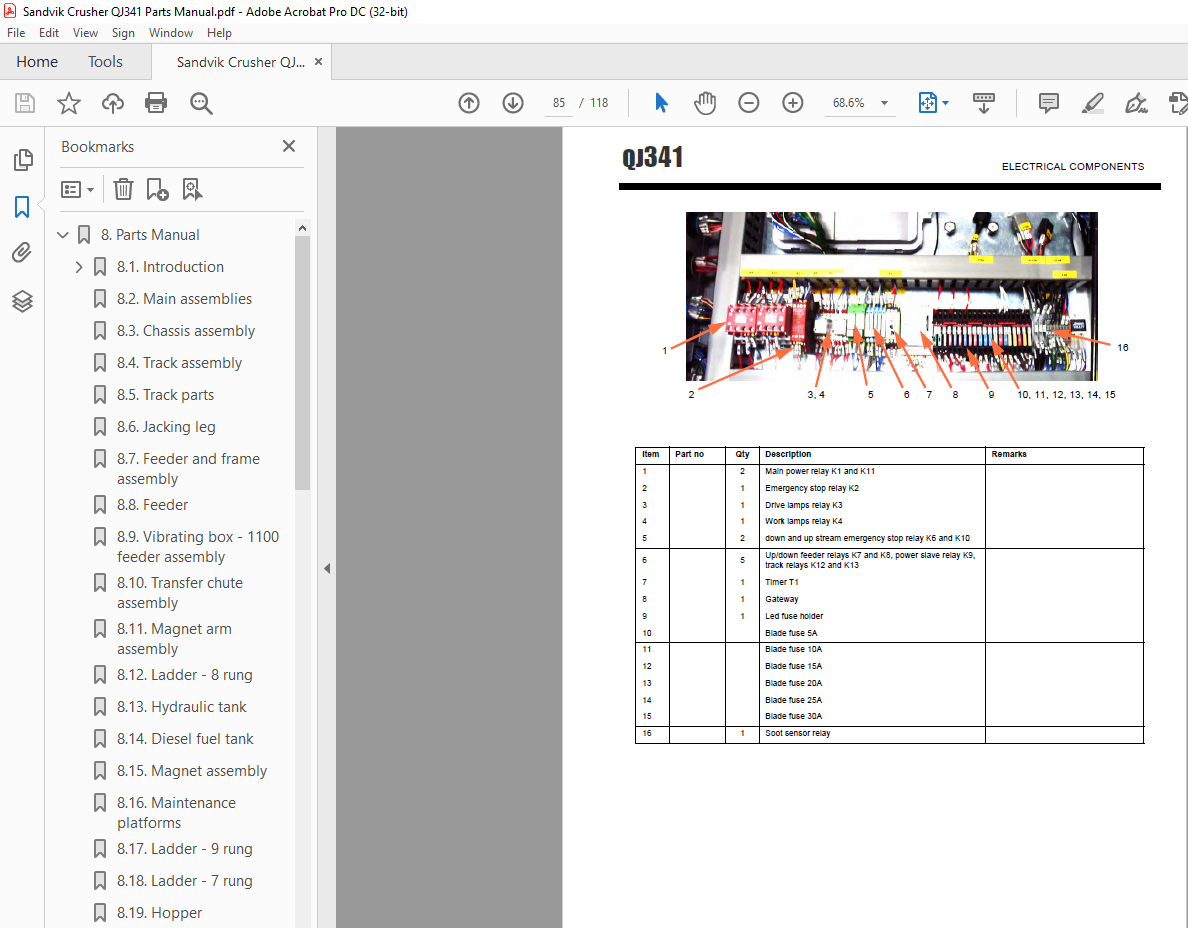Add the document to starred files
The width and height of the screenshot is (1188, 928).
pyautogui.click(x=69, y=103)
